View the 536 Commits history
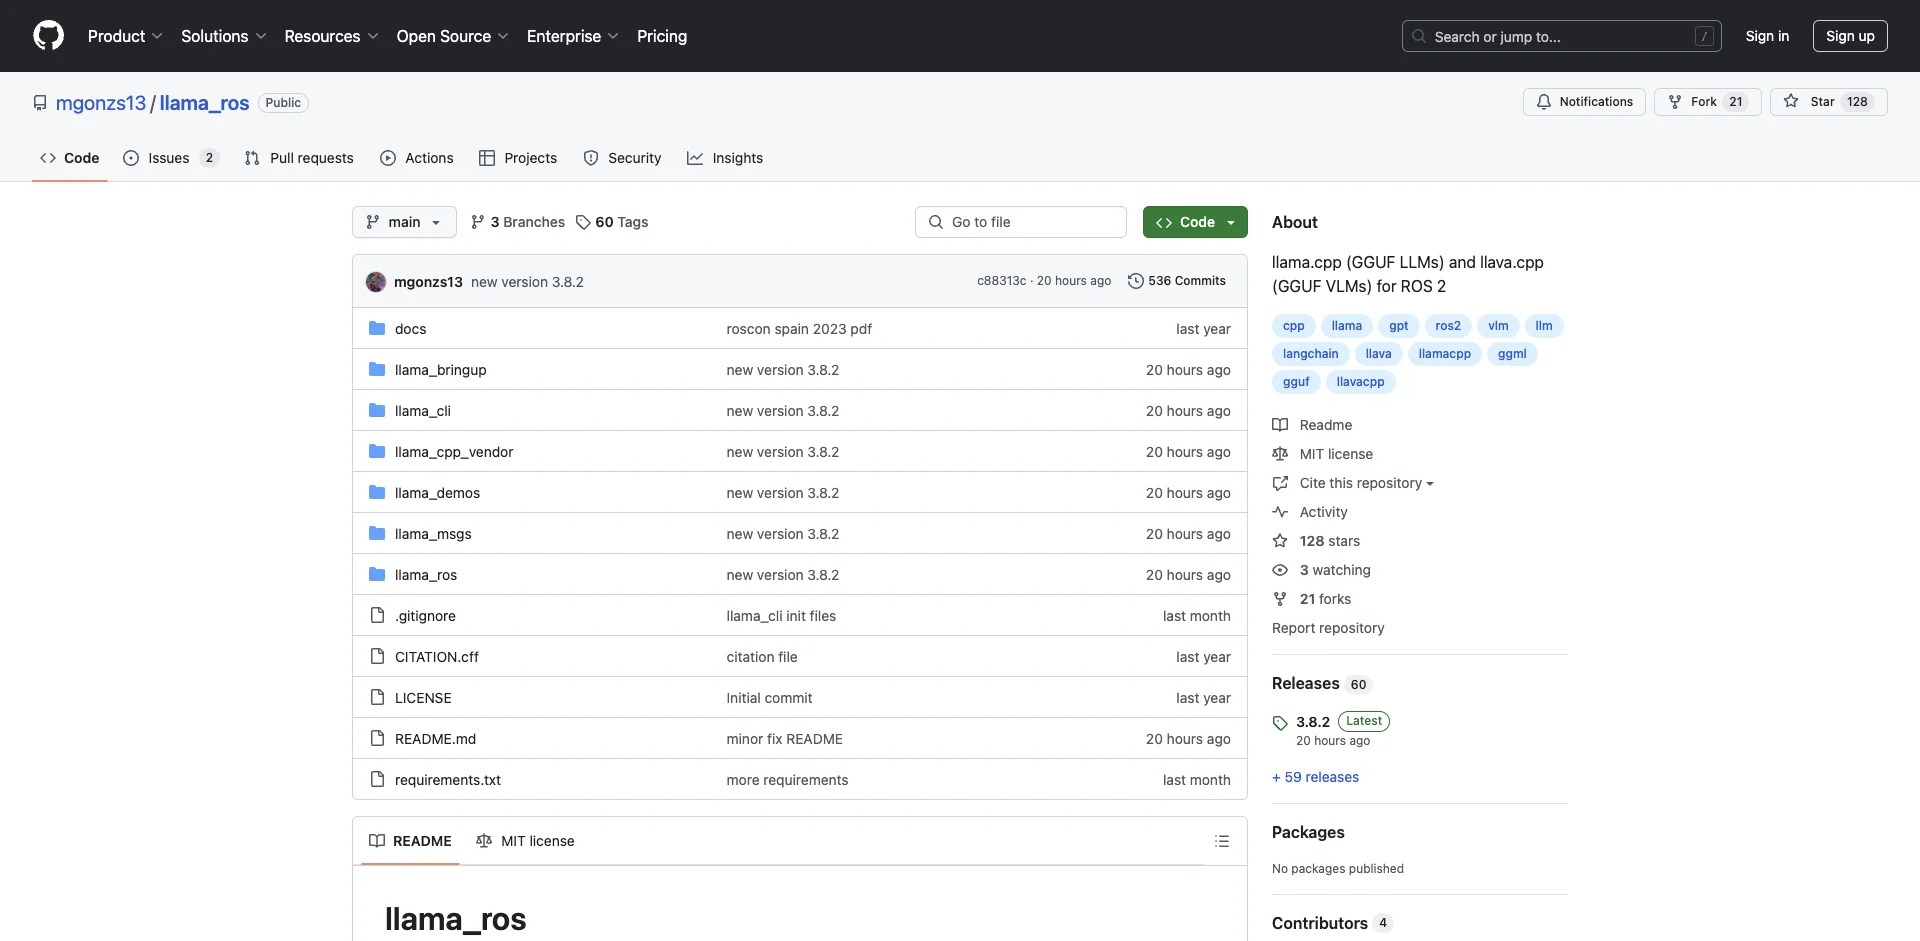The image size is (1920, 941). tap(1177, 281)
